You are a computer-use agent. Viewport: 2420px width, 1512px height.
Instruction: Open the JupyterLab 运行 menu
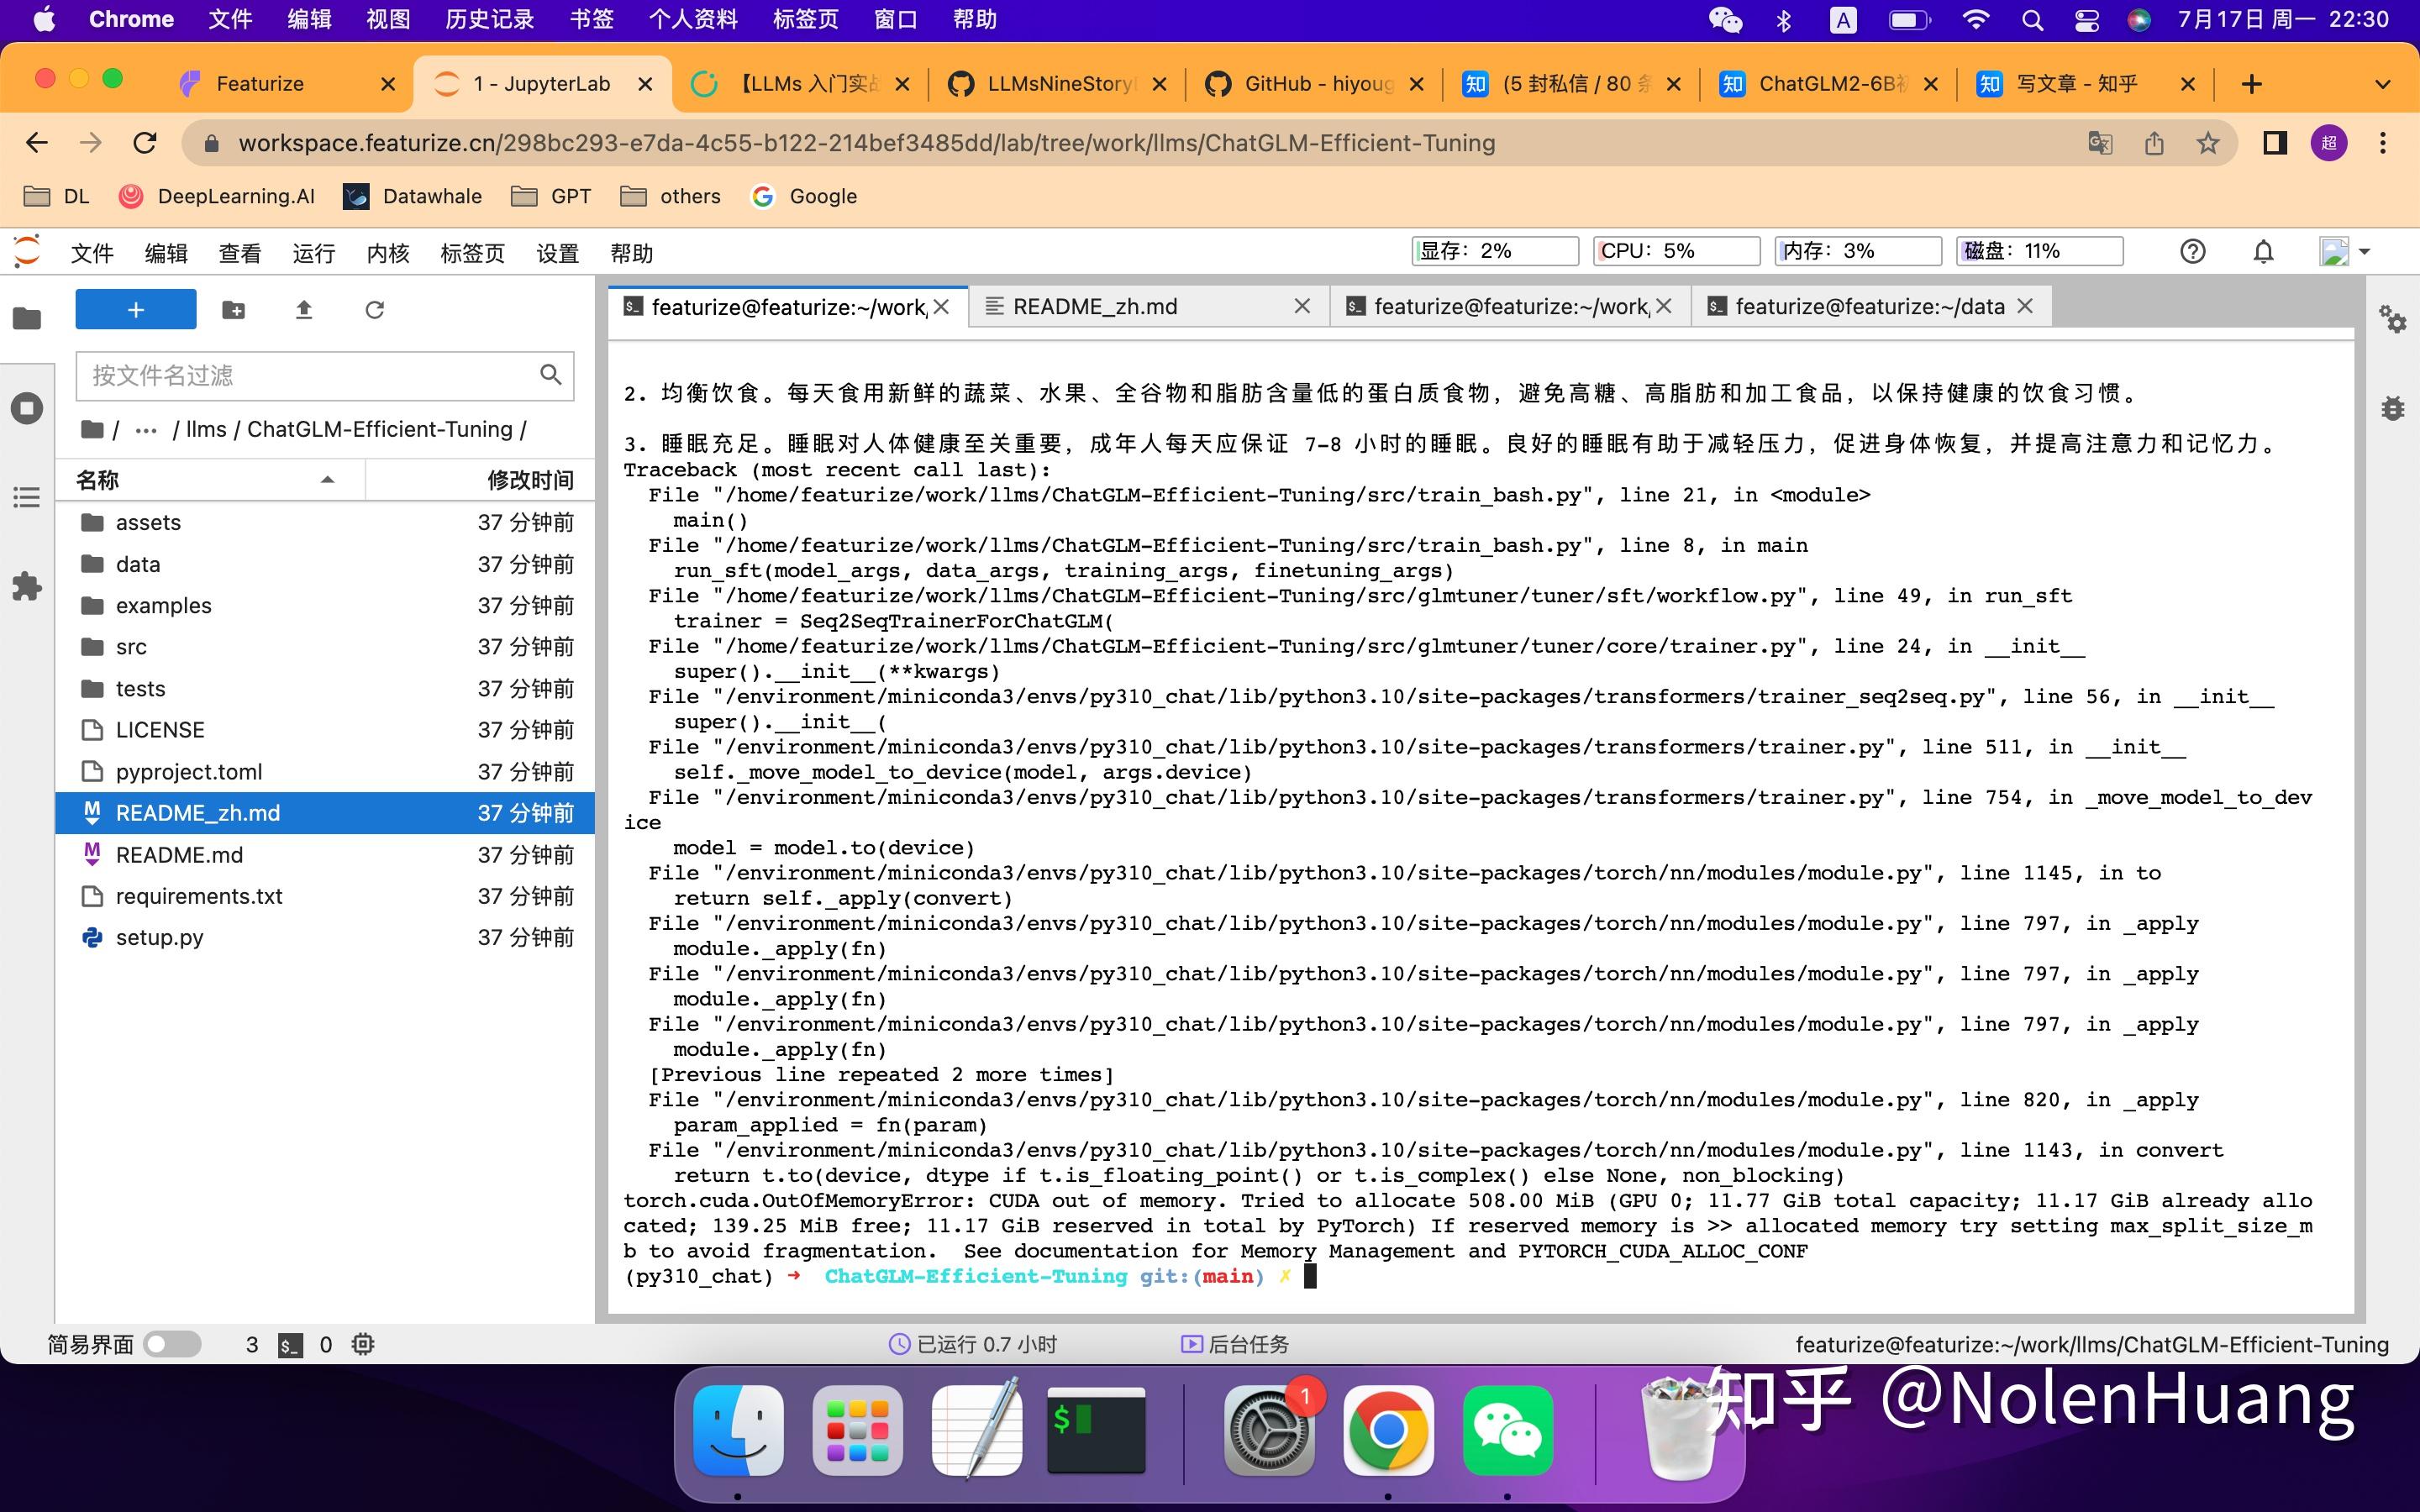pyautogui.click(x=314, y=253)
